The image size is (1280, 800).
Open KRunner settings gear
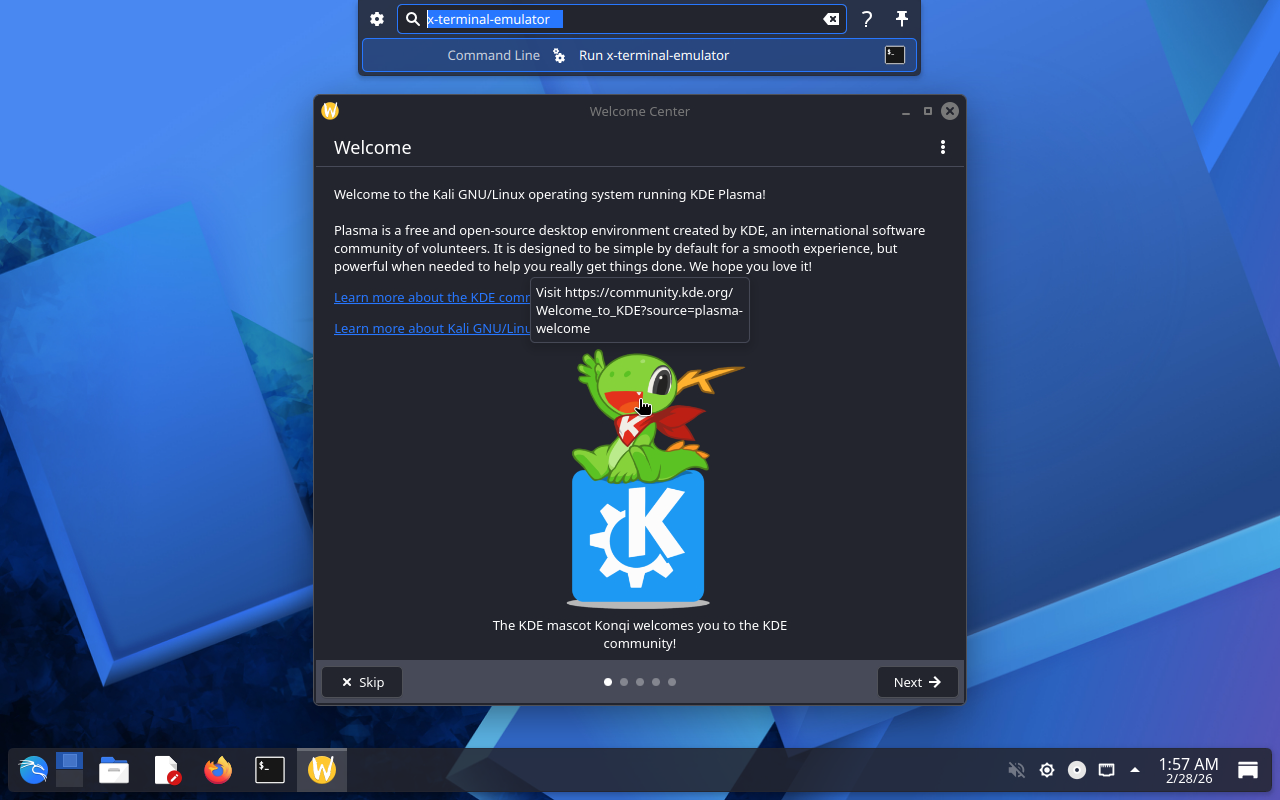coord(377,19)
